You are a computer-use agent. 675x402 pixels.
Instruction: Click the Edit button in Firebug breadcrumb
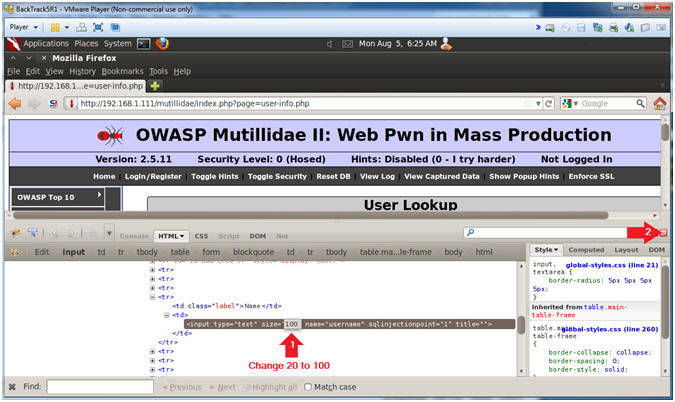[x=42, y=252]
